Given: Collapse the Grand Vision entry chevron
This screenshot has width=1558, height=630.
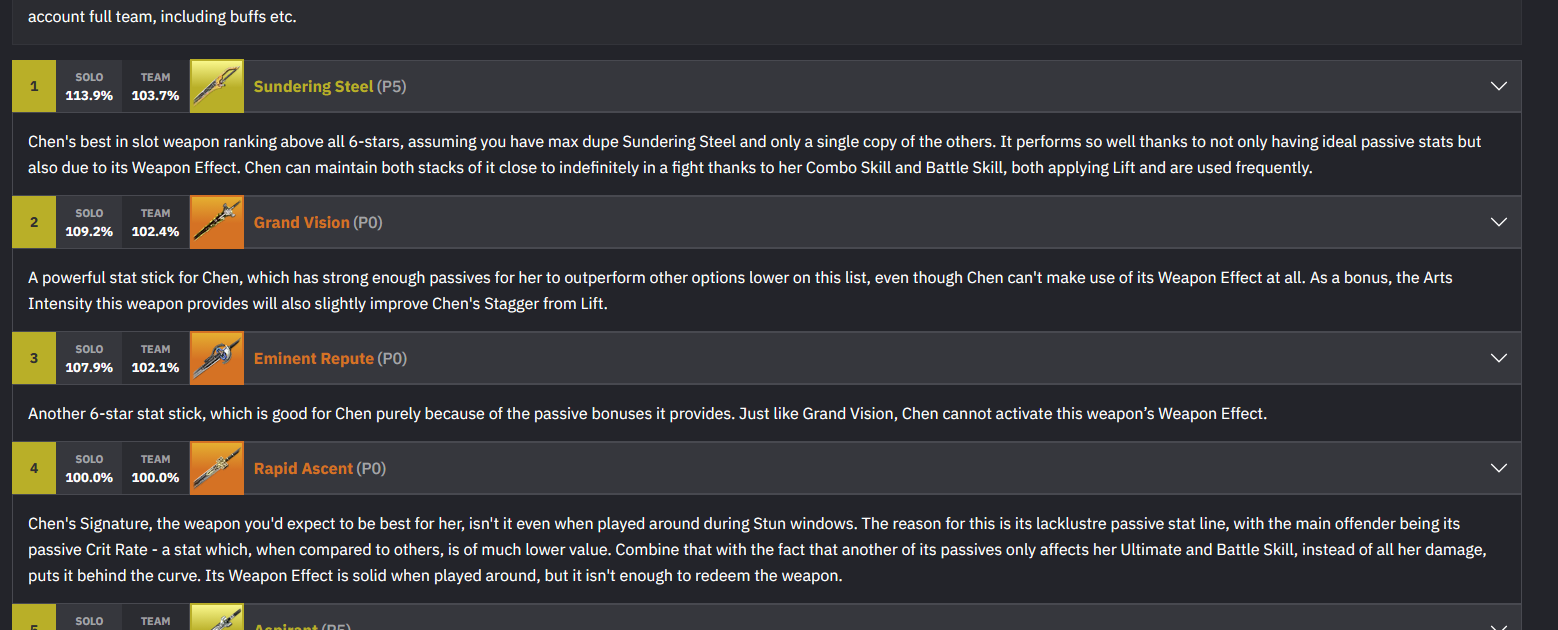Looking at the screenshot, I should 1498,222.
